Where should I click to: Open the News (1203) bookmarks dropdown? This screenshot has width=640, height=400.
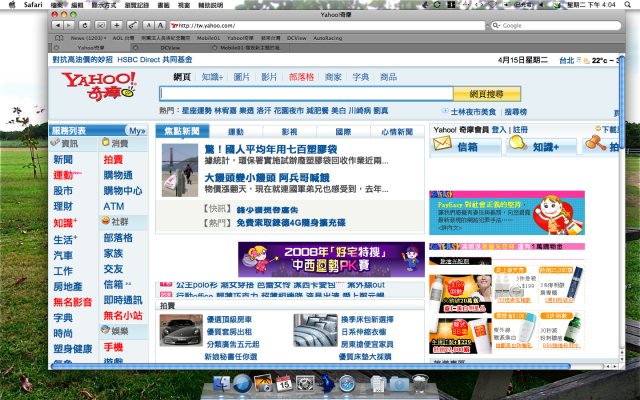(x=88, y=38)
